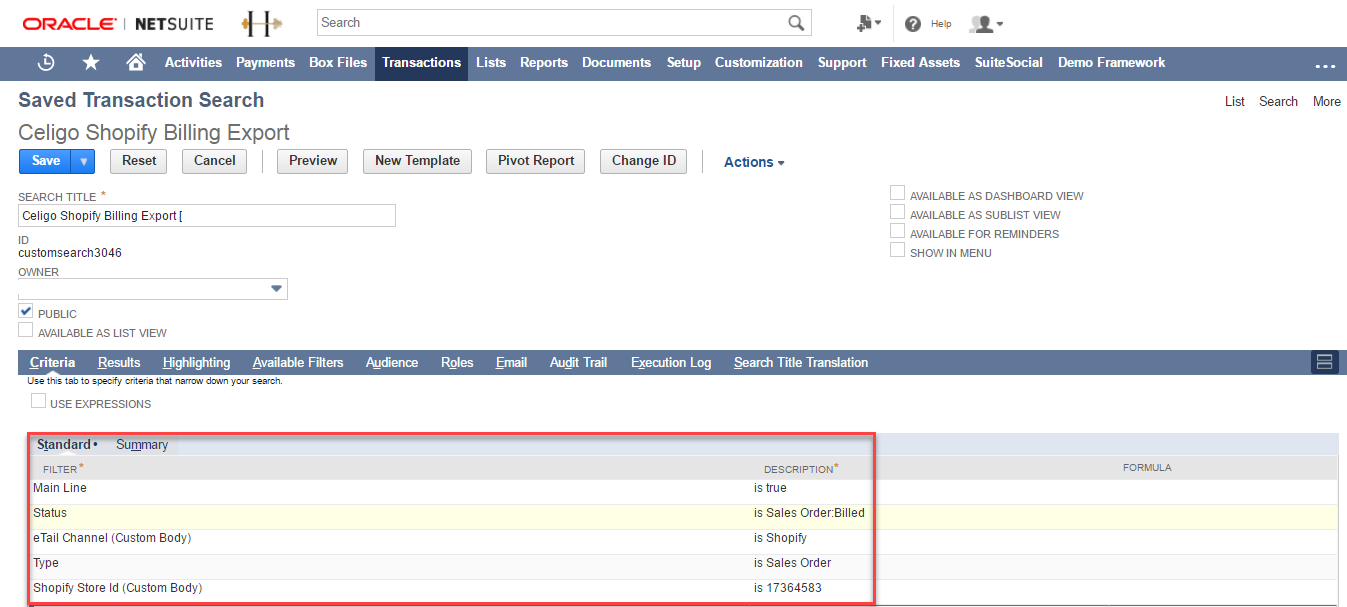Click the List link at top right
The image size is (1347, 607).
[1235, 101]
